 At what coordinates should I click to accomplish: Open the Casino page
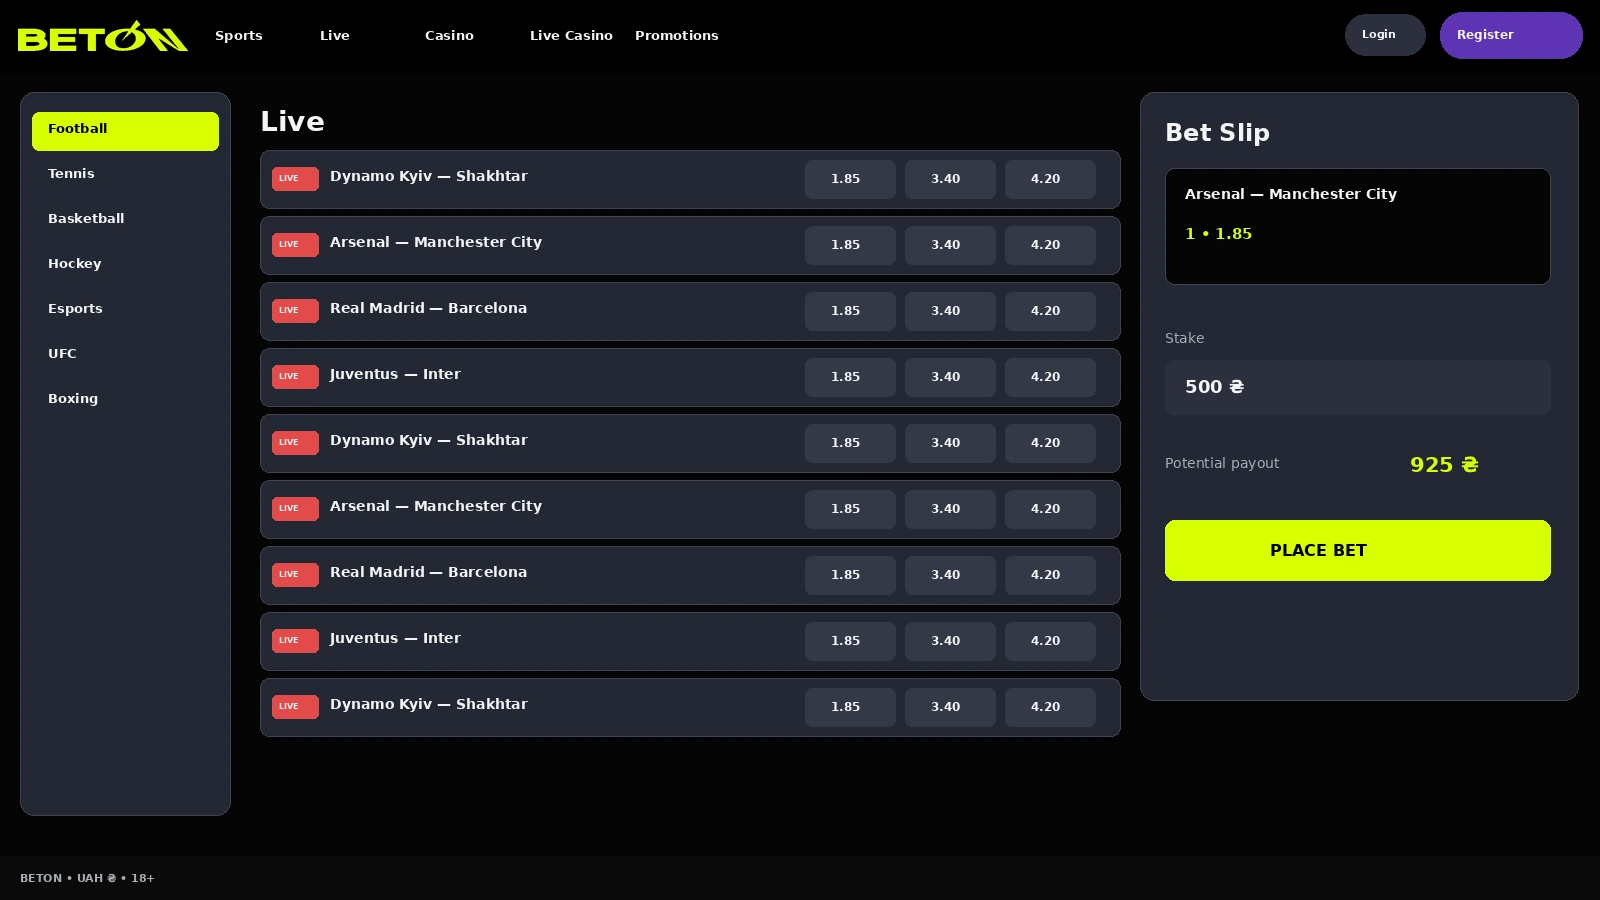[449, 35]
